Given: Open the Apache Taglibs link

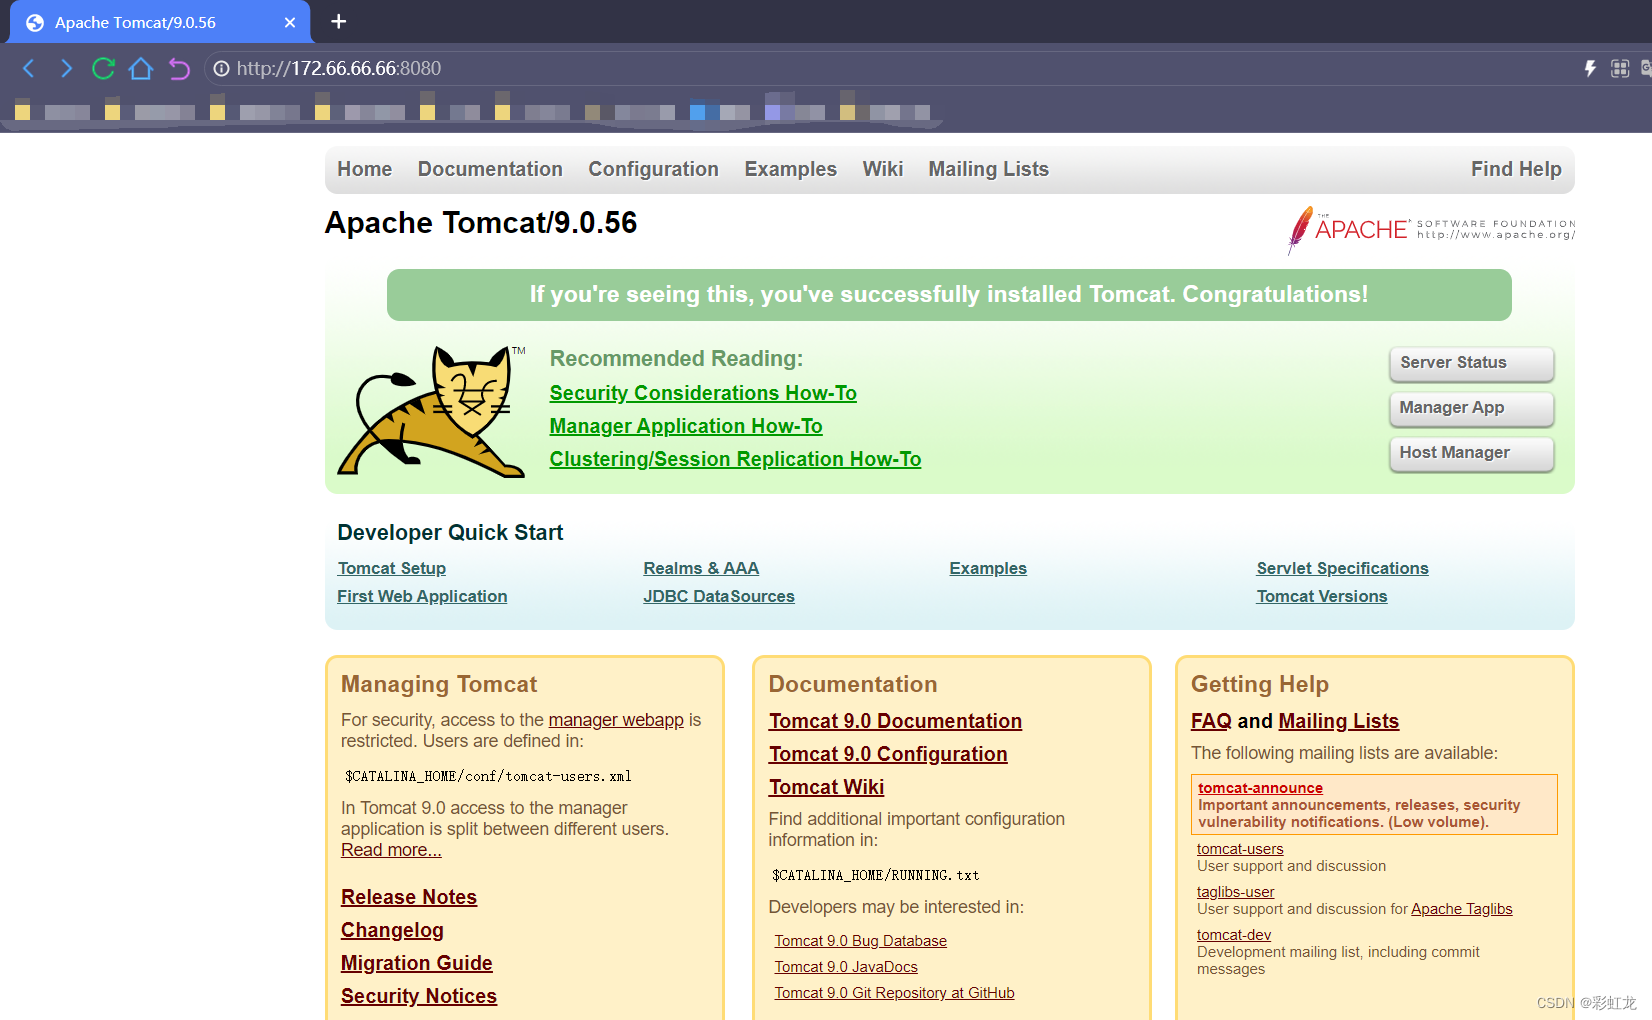Looking at the screenshot, I should point(1461,909).
